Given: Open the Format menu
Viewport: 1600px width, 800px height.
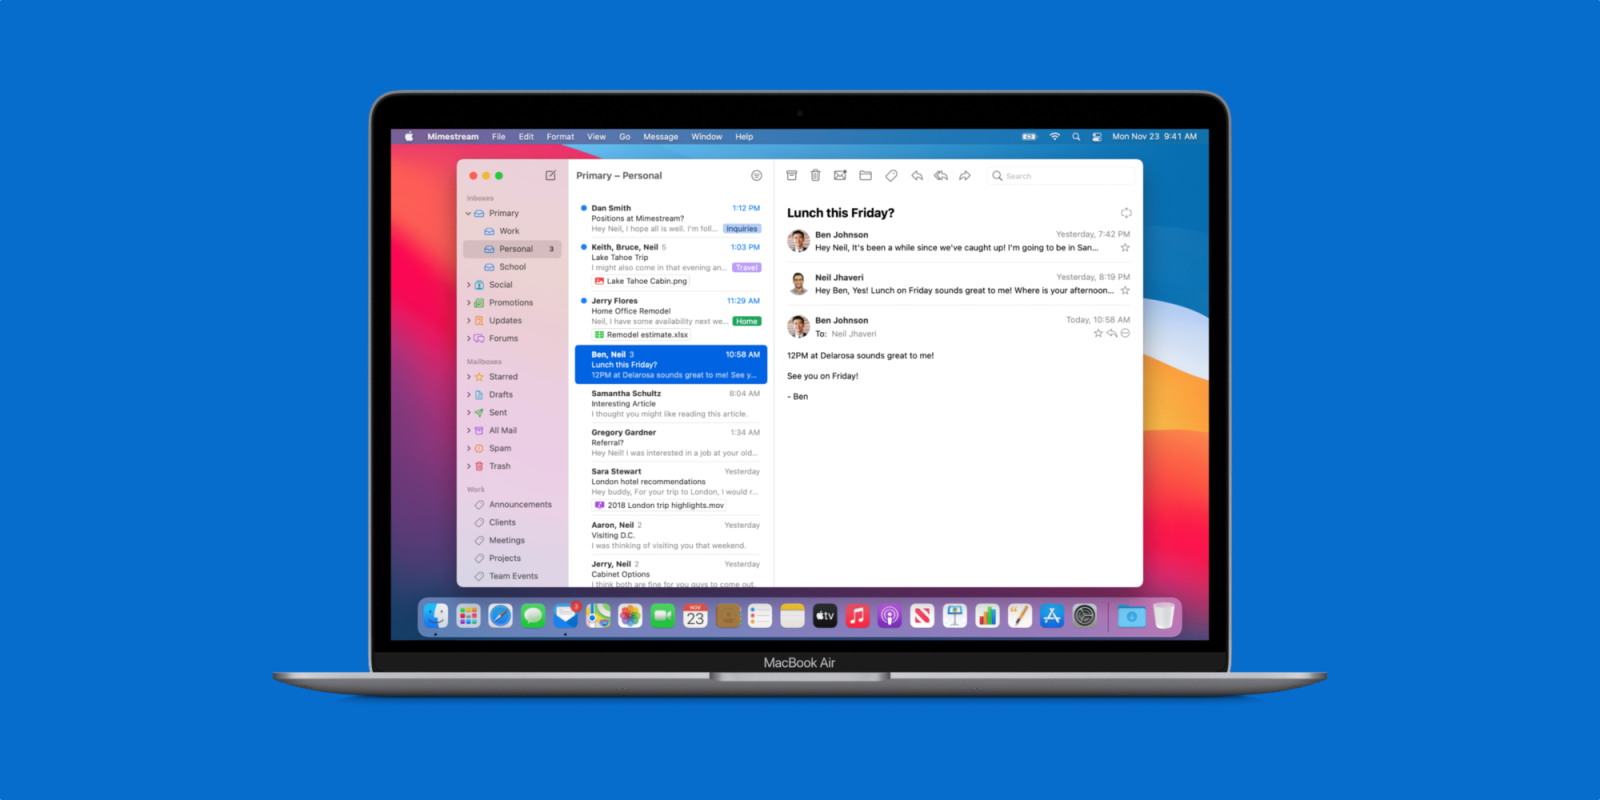Looking at the screenshot, I should 560,137.
